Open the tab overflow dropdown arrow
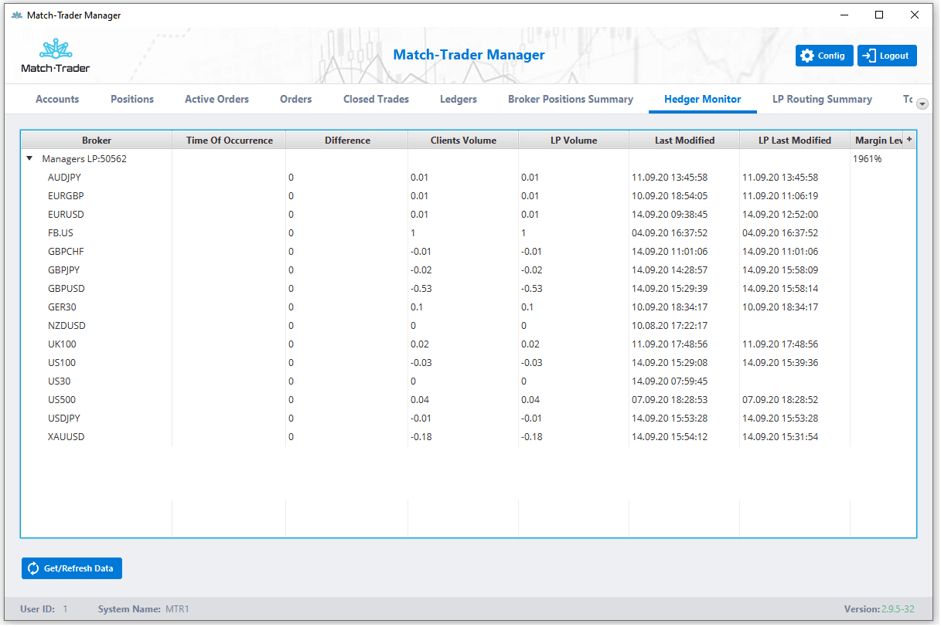The height and width of the screenshot is (627, 941). 922,104
